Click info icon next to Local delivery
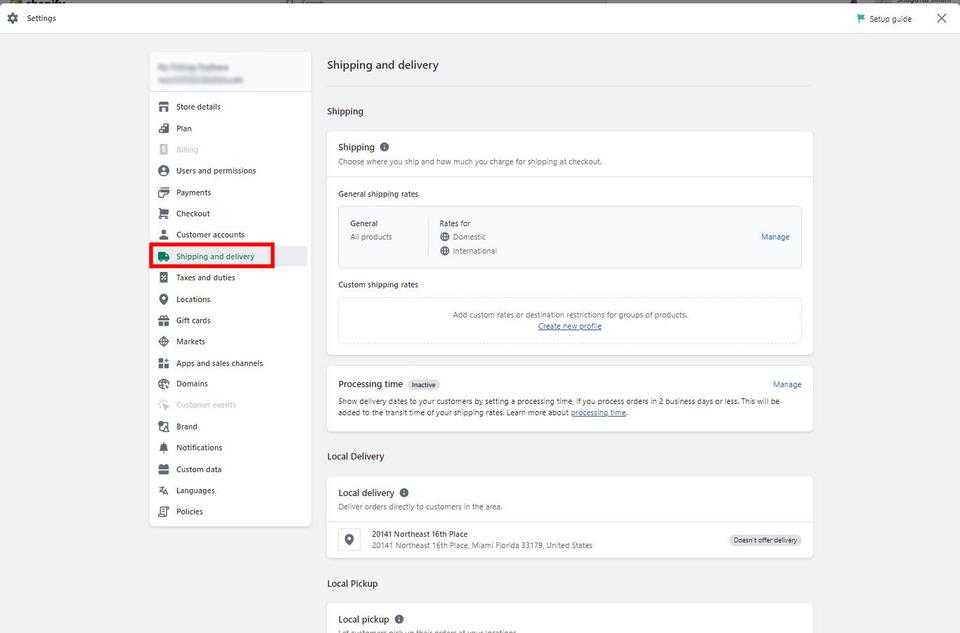960x633 pixels. (x=404, y=493)
